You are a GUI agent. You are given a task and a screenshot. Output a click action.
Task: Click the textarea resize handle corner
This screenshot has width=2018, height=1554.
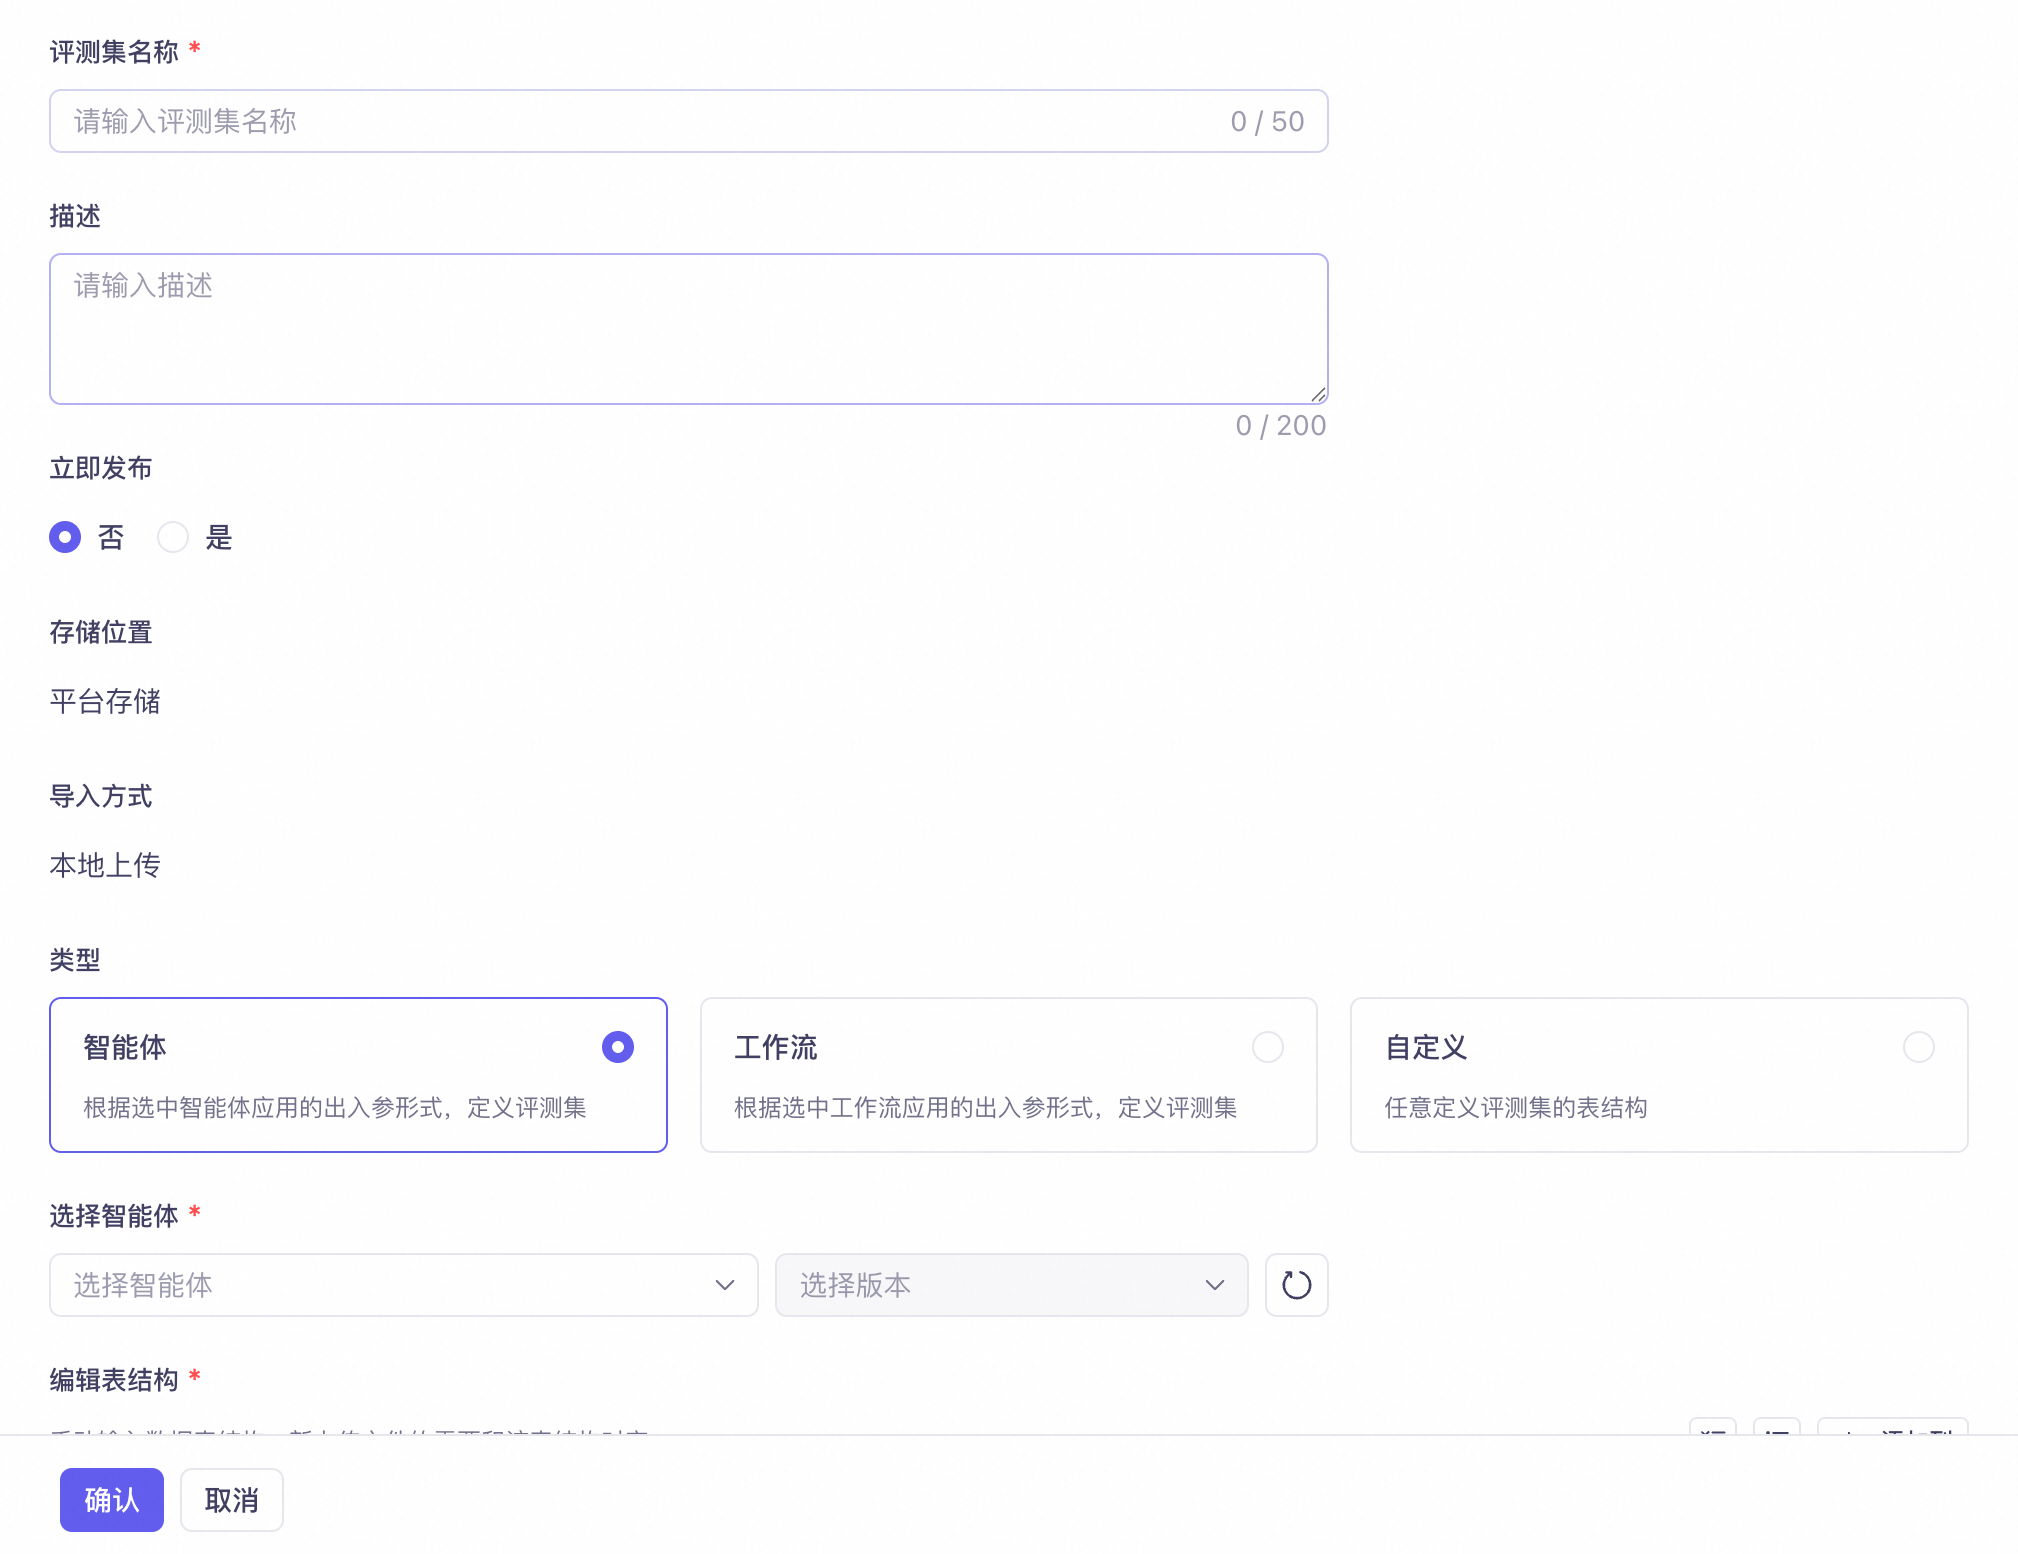(1318, 395)
